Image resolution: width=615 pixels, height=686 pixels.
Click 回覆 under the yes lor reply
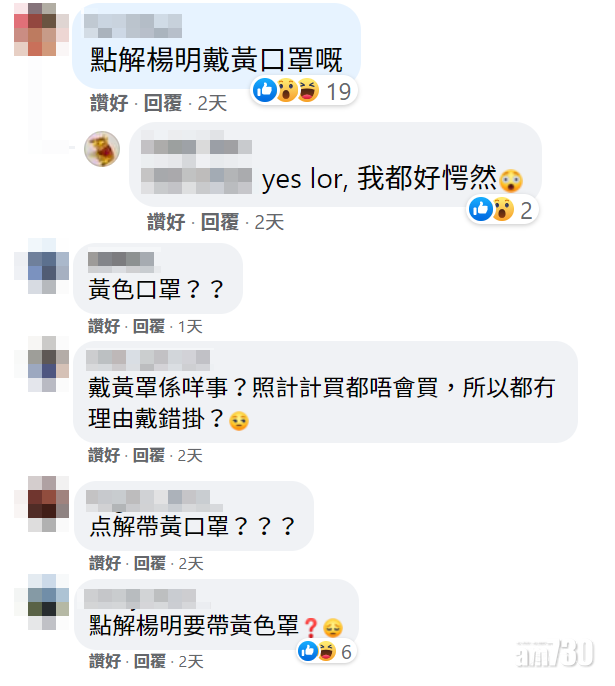click(220, 222)
